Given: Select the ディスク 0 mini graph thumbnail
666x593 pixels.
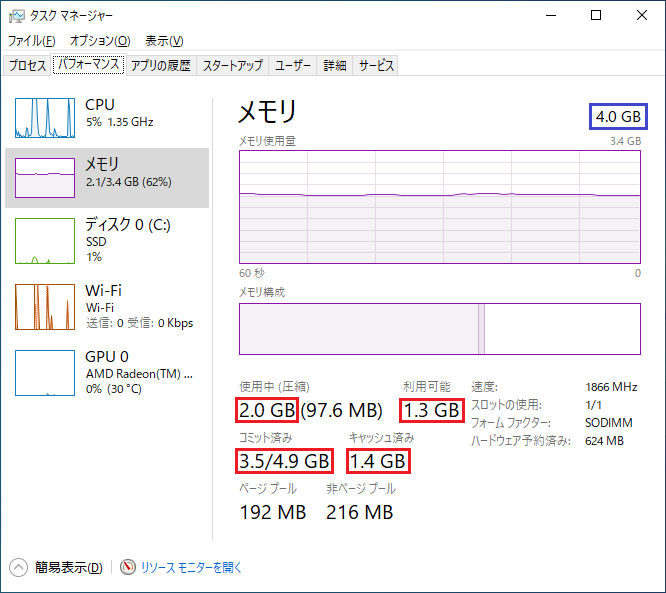Looking at the screenshot, I should coord(45,241).
